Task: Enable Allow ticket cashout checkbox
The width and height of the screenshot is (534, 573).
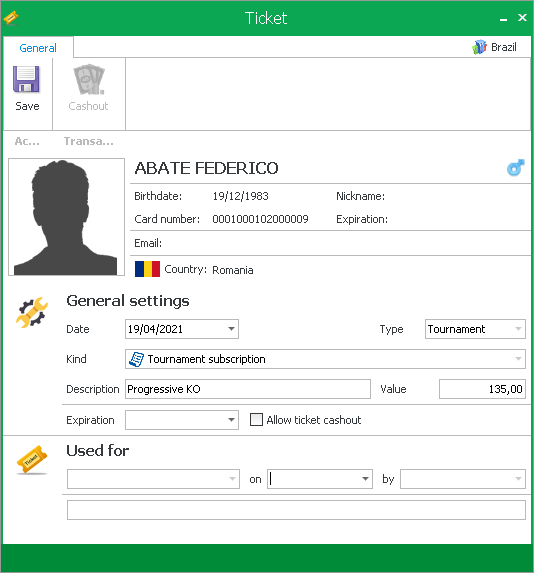Action: pyautogui.click(x=256, y=420)
